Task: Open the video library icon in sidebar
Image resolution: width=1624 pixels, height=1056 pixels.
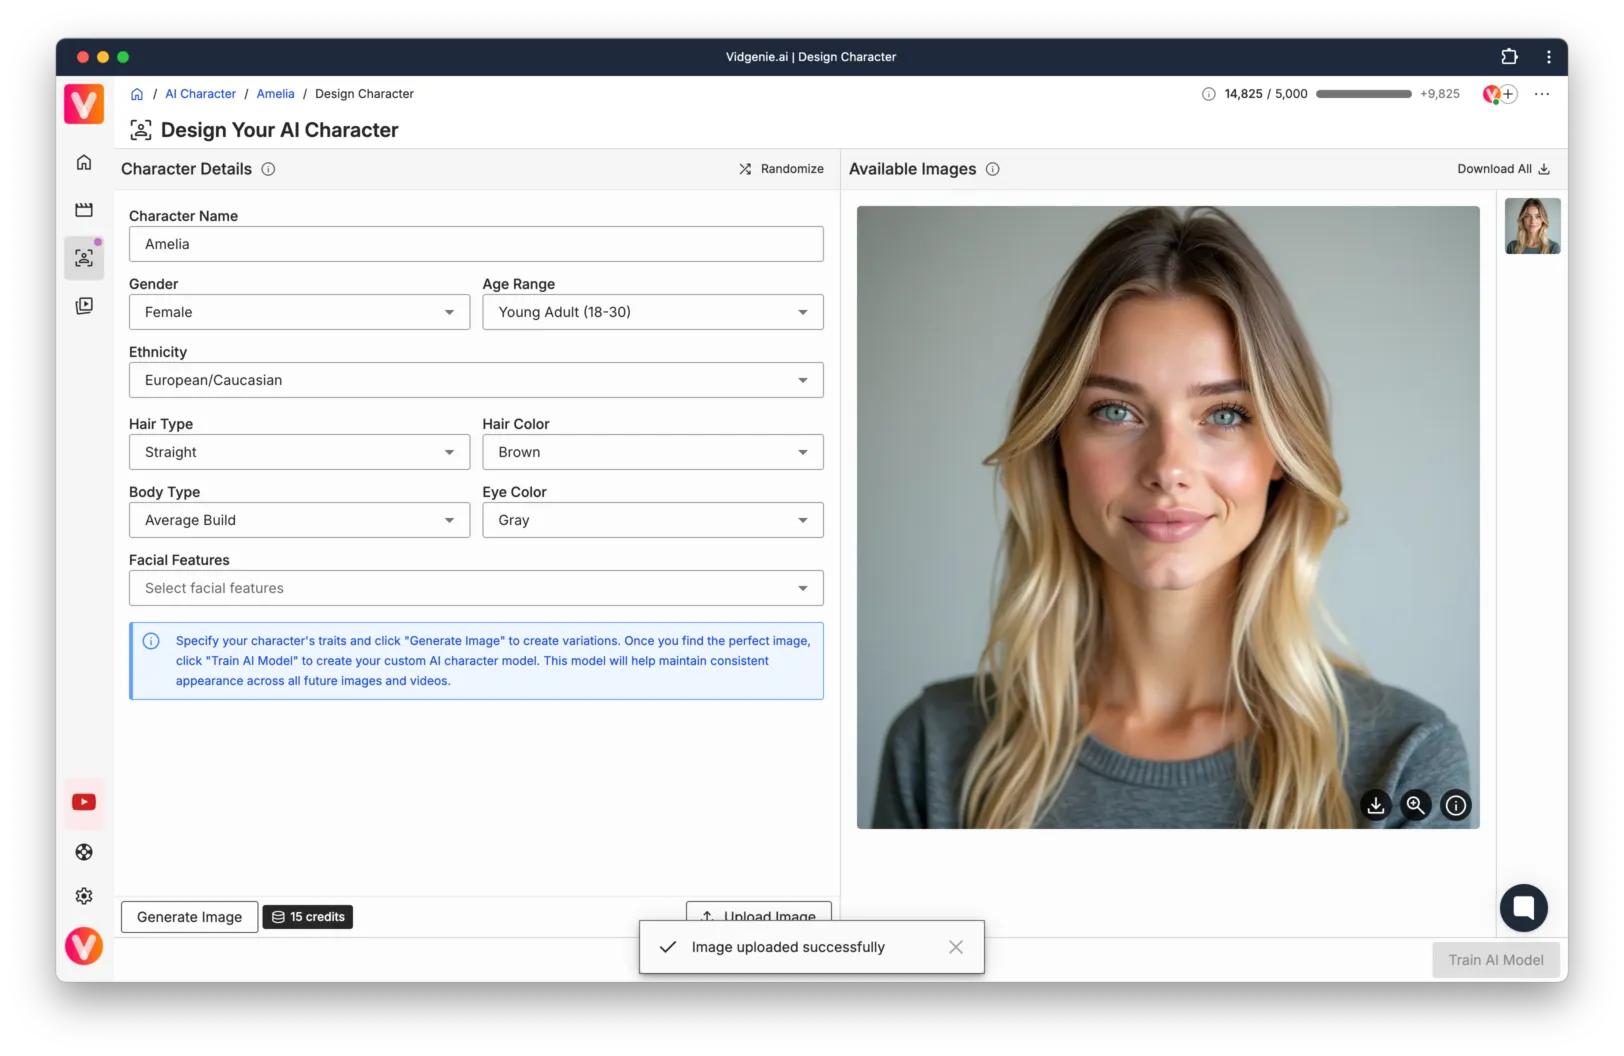Action: [84, 306]
